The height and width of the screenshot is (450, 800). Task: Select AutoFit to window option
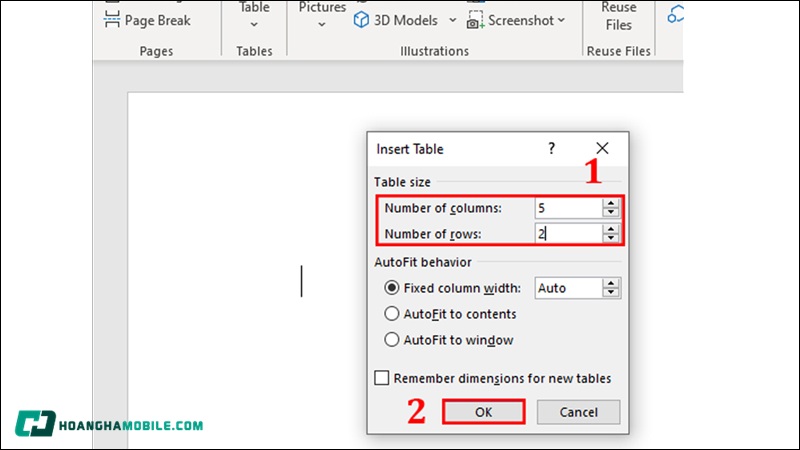pyautogui.click(x=391, y=339)
